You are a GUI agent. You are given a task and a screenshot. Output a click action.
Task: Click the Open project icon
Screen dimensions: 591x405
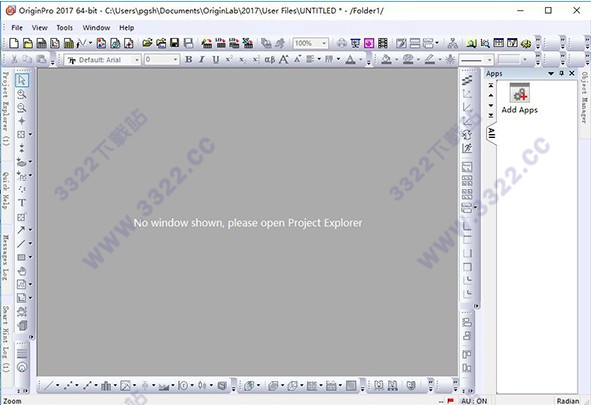tap(147, 43)
